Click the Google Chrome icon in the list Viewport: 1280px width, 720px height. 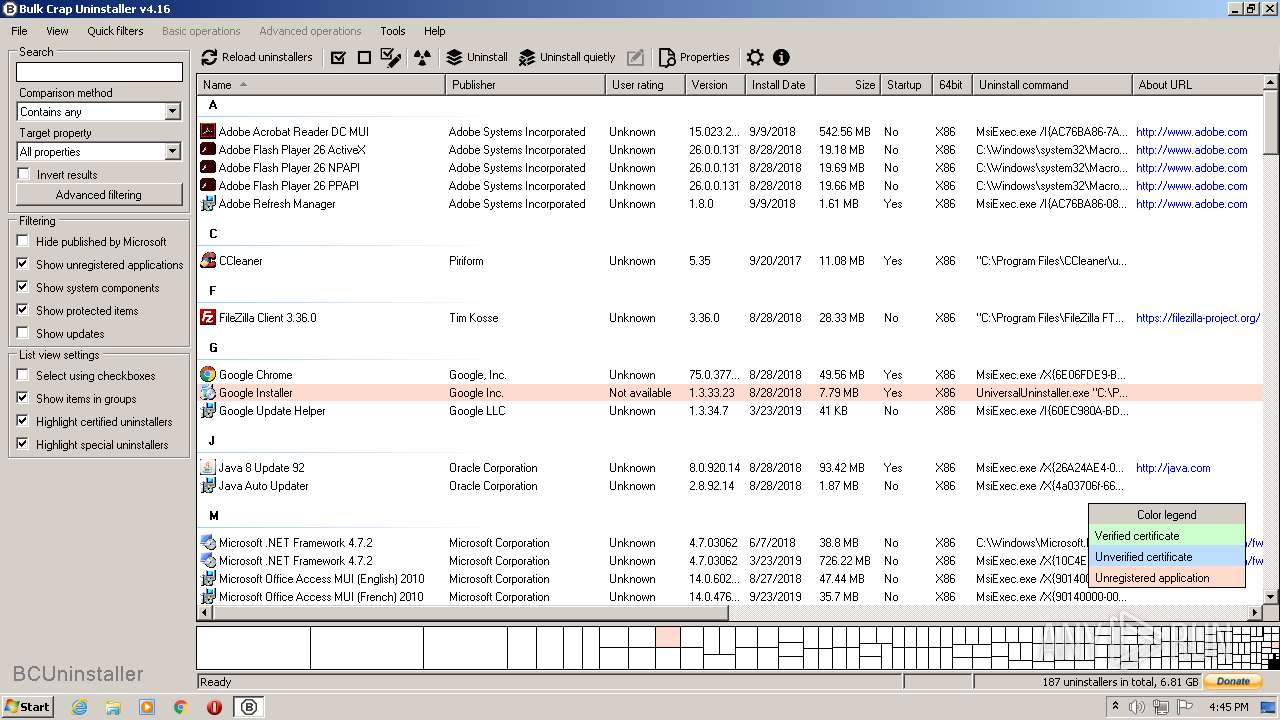point(208,374)
